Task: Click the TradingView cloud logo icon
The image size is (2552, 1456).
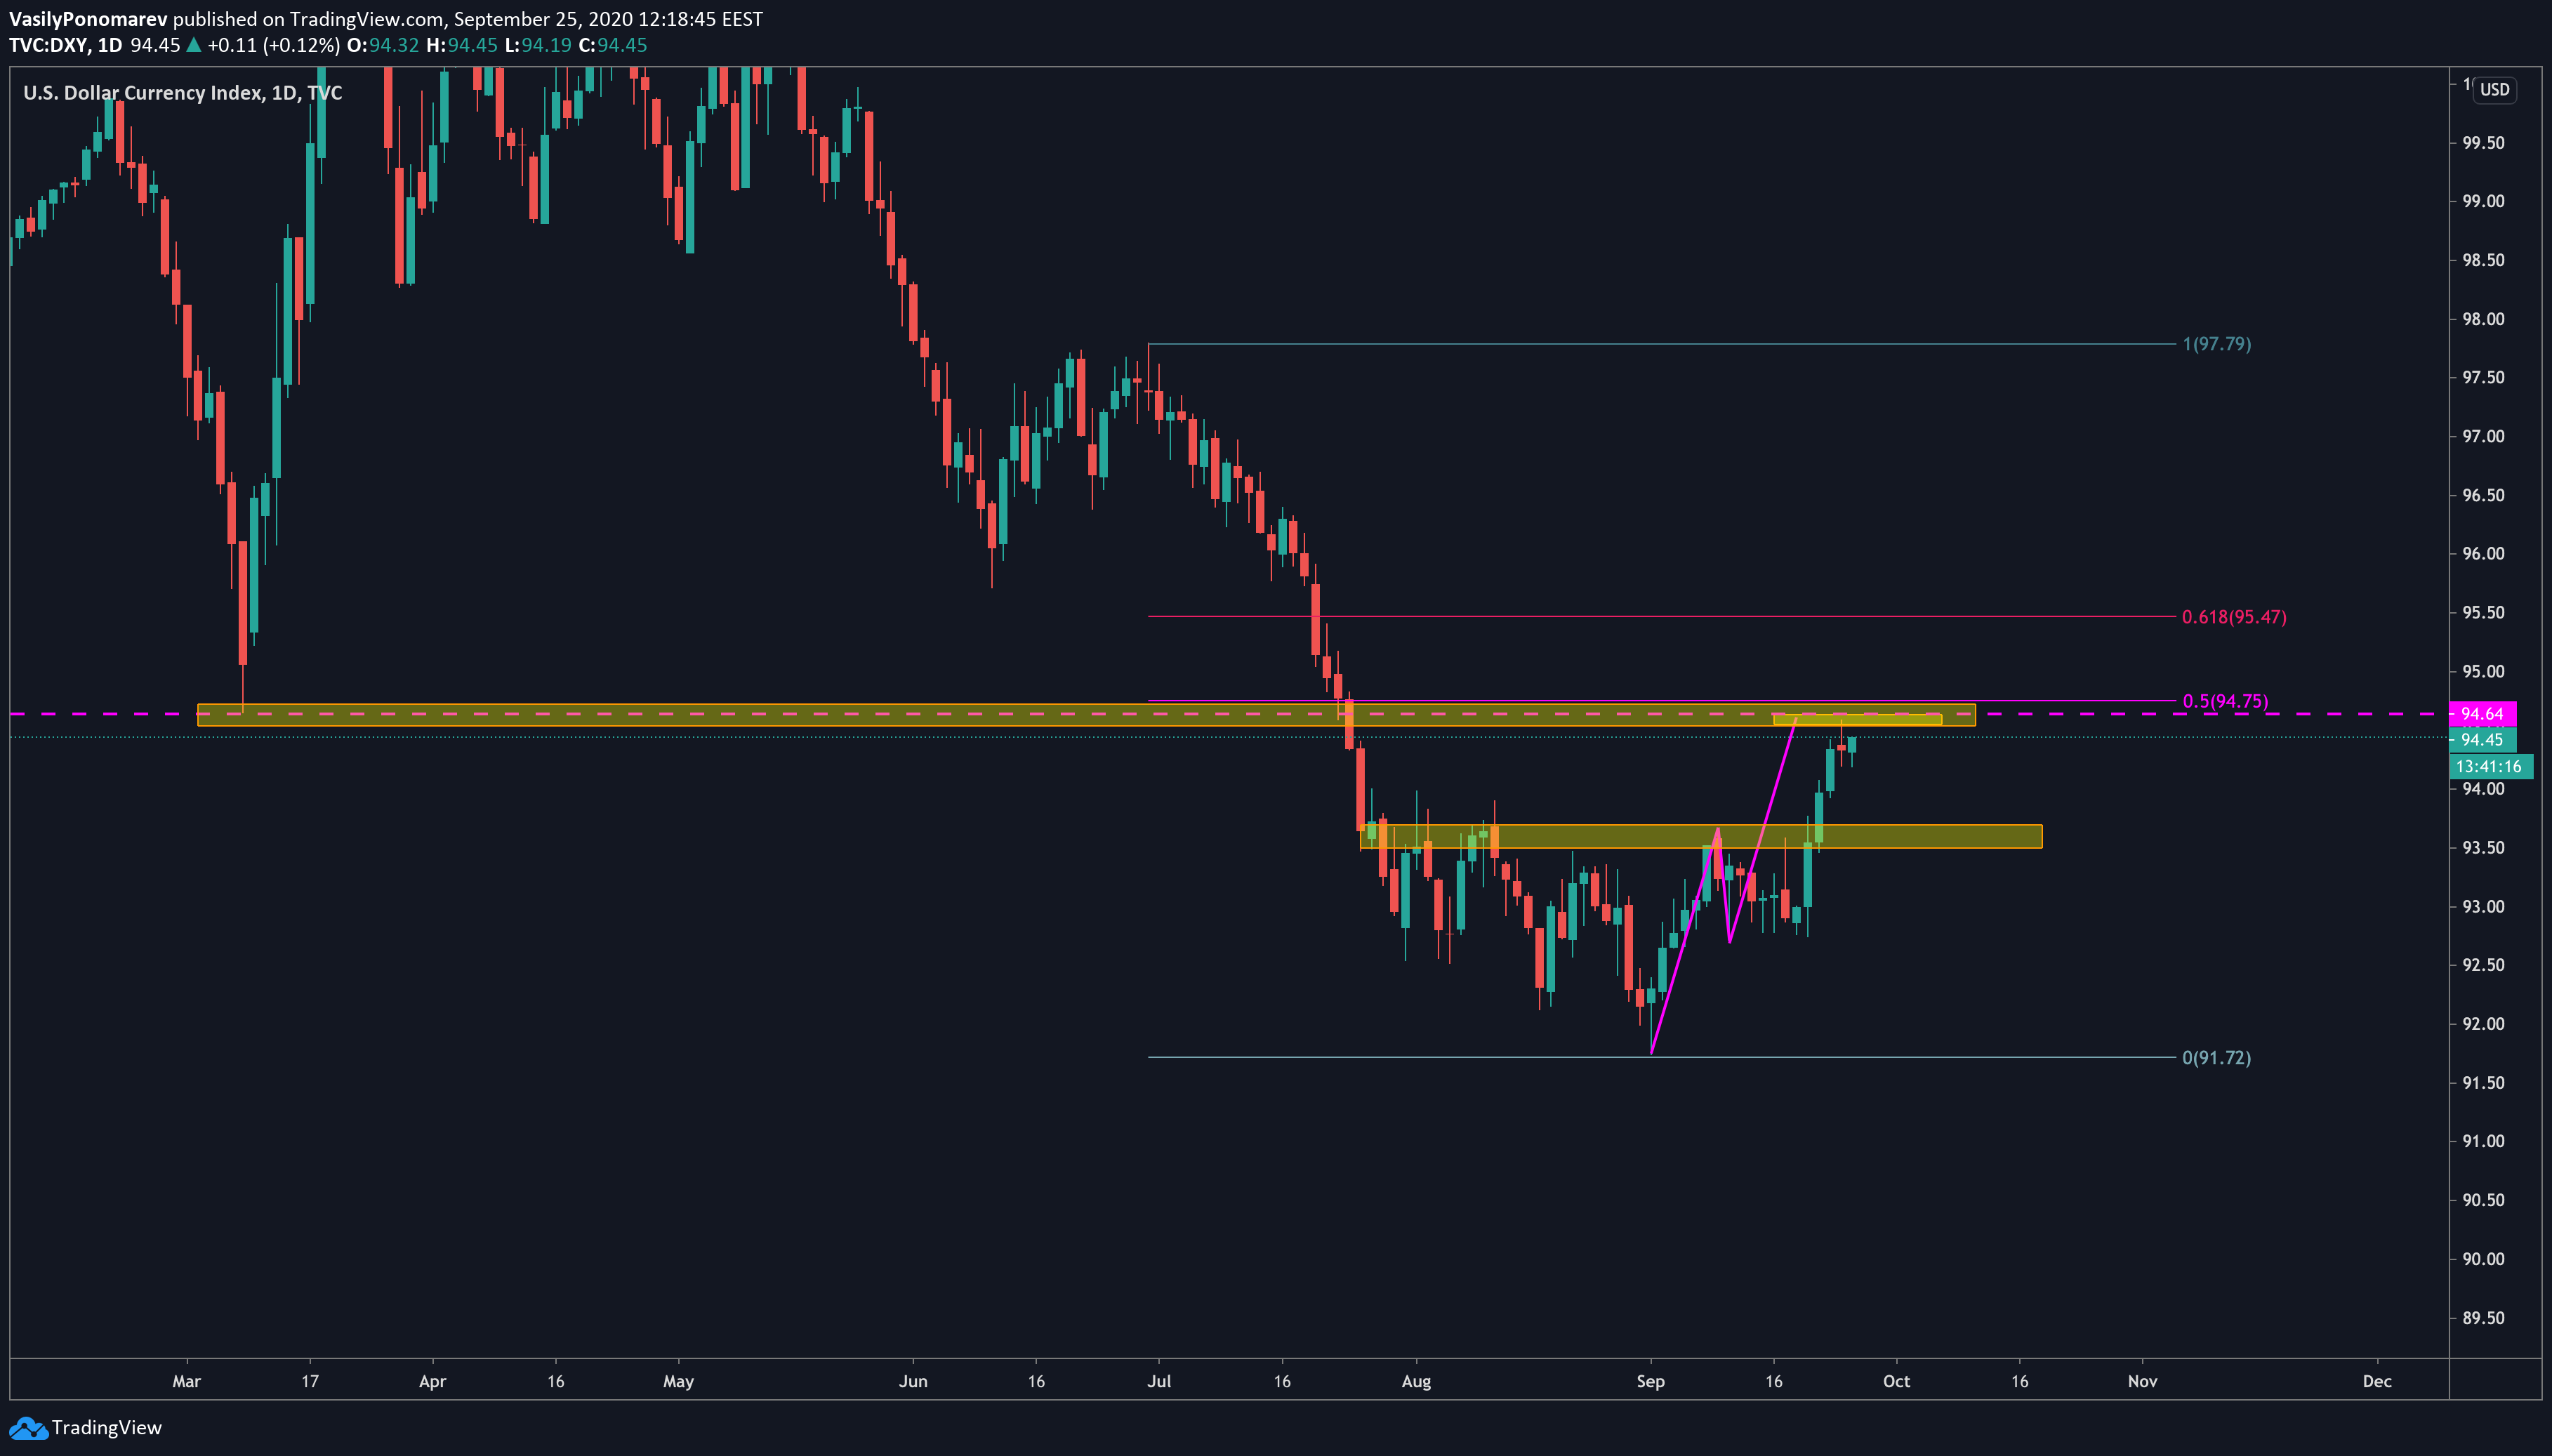Action: (x=28, y=1428)
